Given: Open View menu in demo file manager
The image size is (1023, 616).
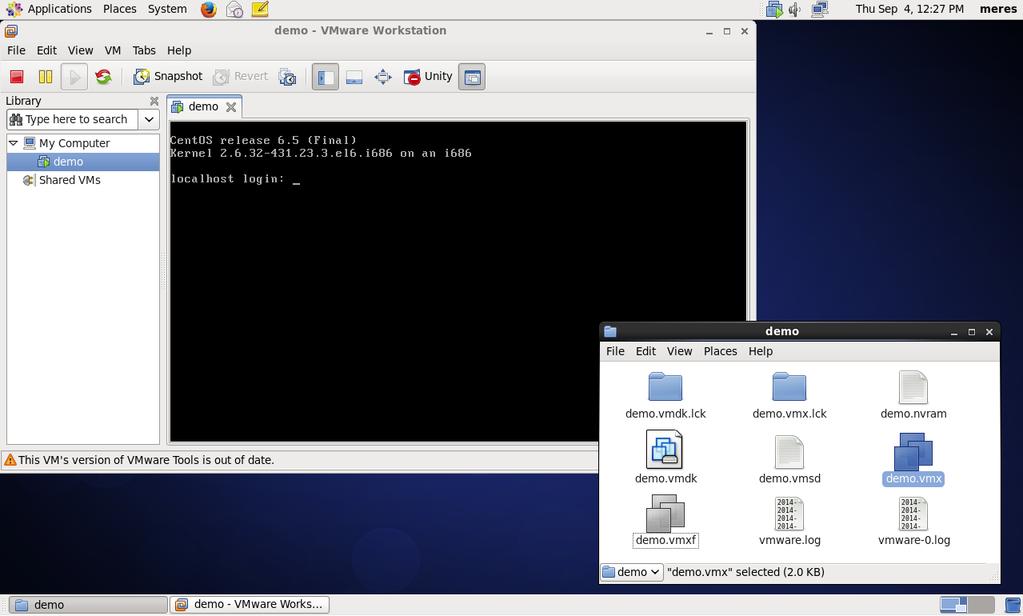Looking at the screenshot, I should coord(679,351).
